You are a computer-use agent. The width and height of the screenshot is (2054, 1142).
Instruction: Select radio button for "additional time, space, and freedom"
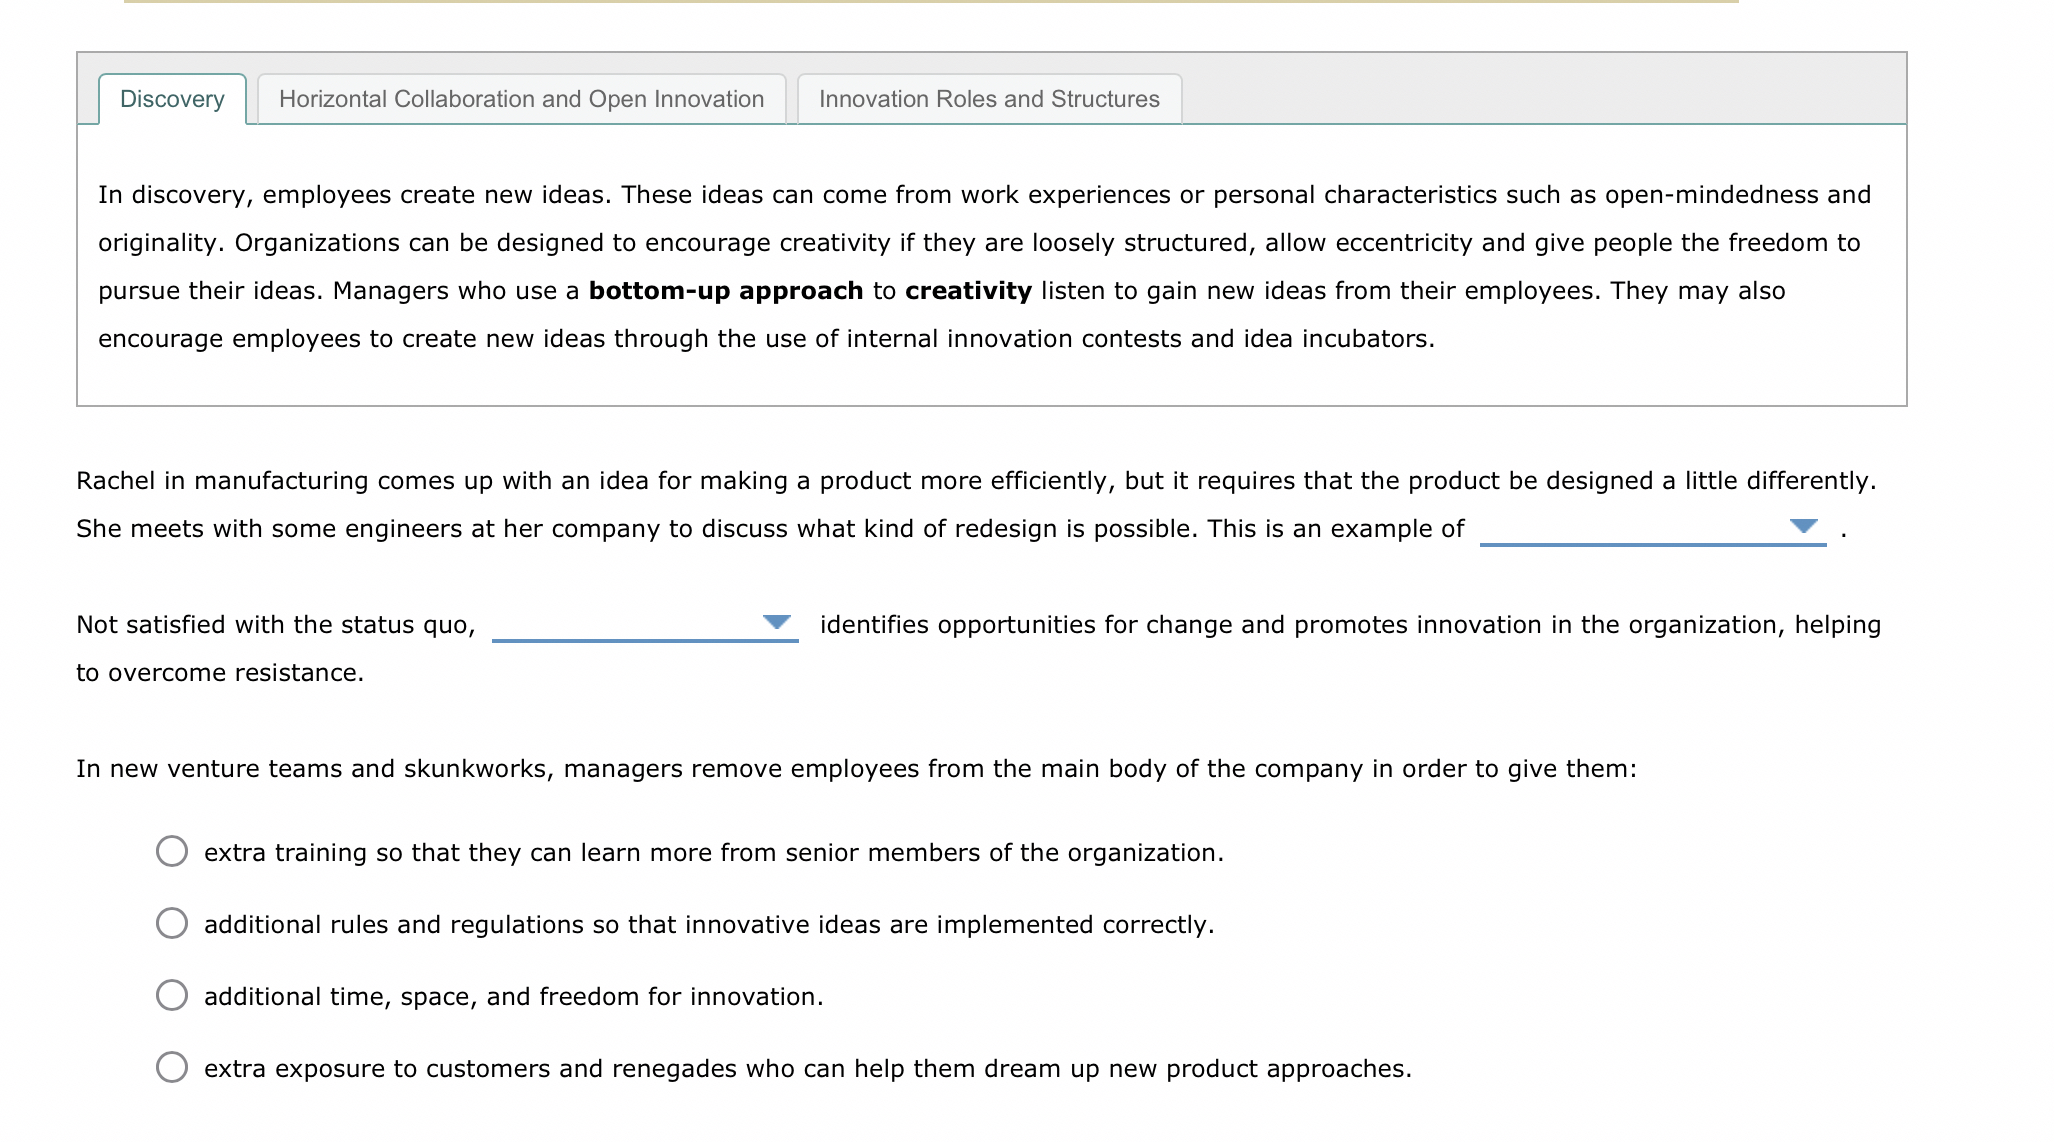[x=172, y=995]
